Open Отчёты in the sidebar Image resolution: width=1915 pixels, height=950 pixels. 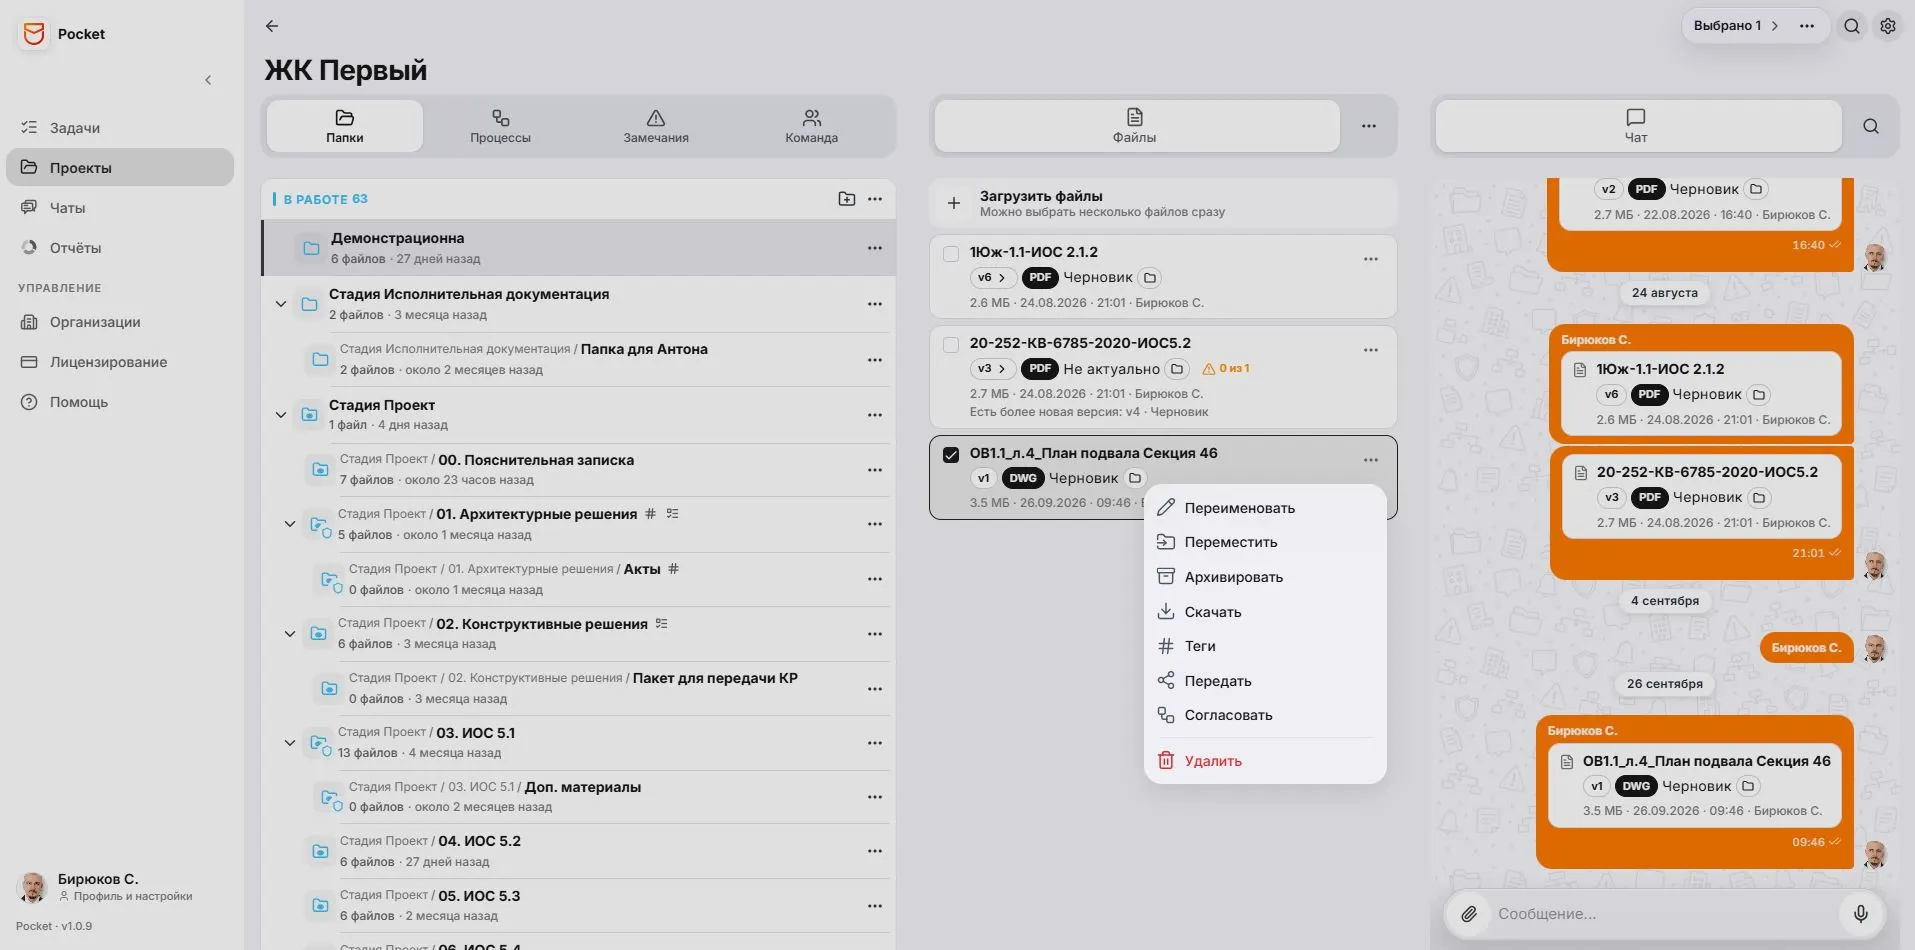point(120,248)
